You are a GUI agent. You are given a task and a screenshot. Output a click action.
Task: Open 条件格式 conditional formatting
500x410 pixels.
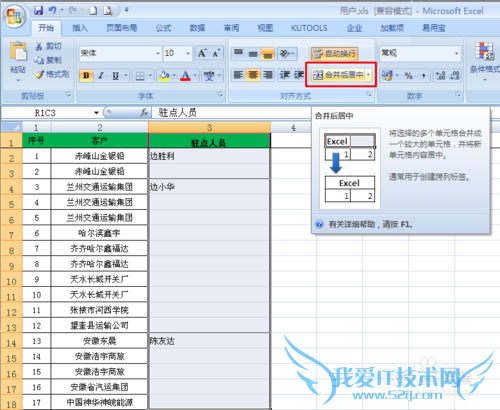[x=485, y=61]
